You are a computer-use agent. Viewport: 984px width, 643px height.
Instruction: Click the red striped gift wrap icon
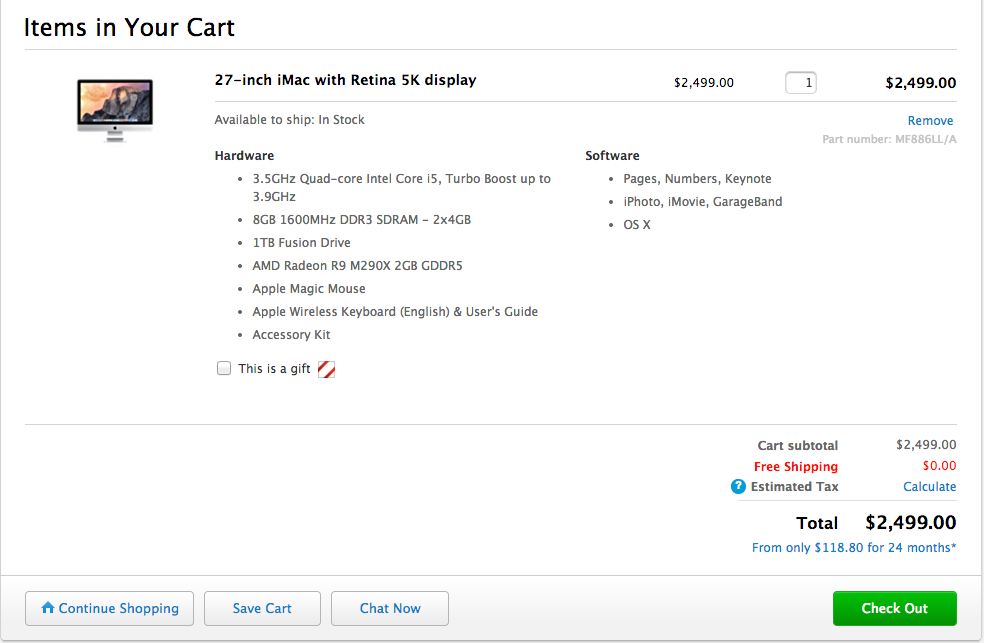click(x=326, y=369)
